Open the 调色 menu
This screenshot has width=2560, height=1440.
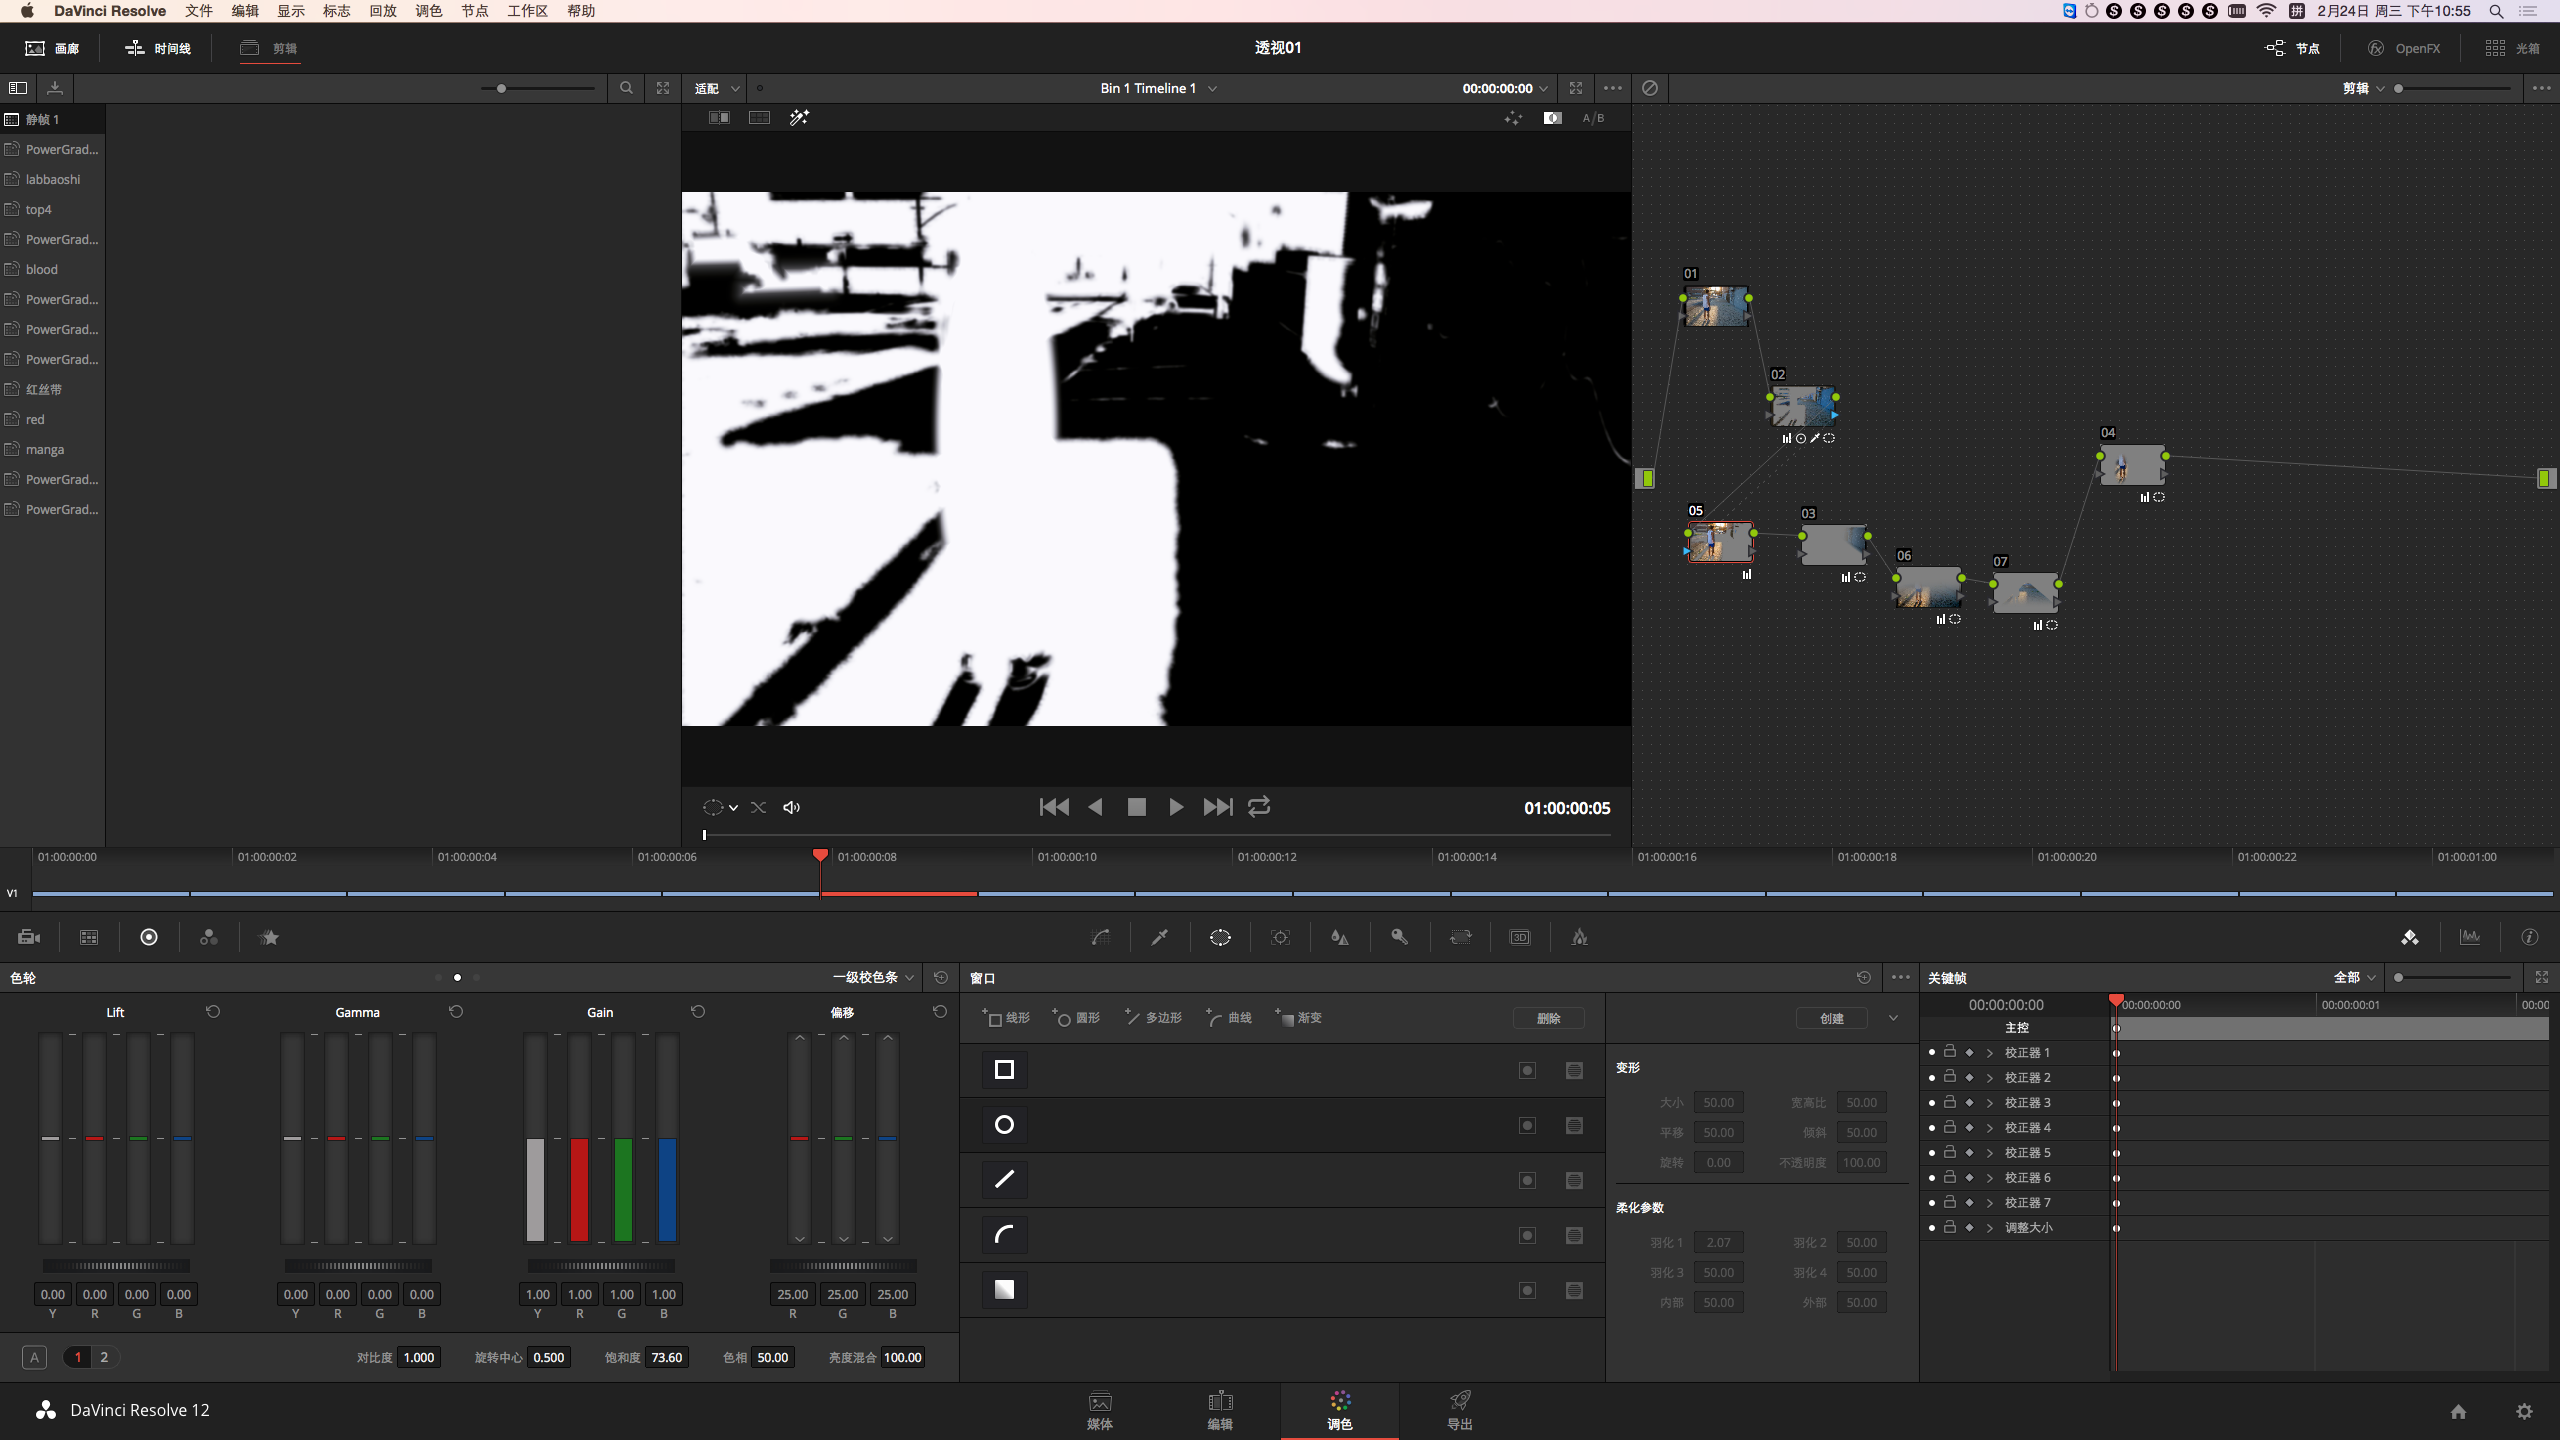click(429, 11)
